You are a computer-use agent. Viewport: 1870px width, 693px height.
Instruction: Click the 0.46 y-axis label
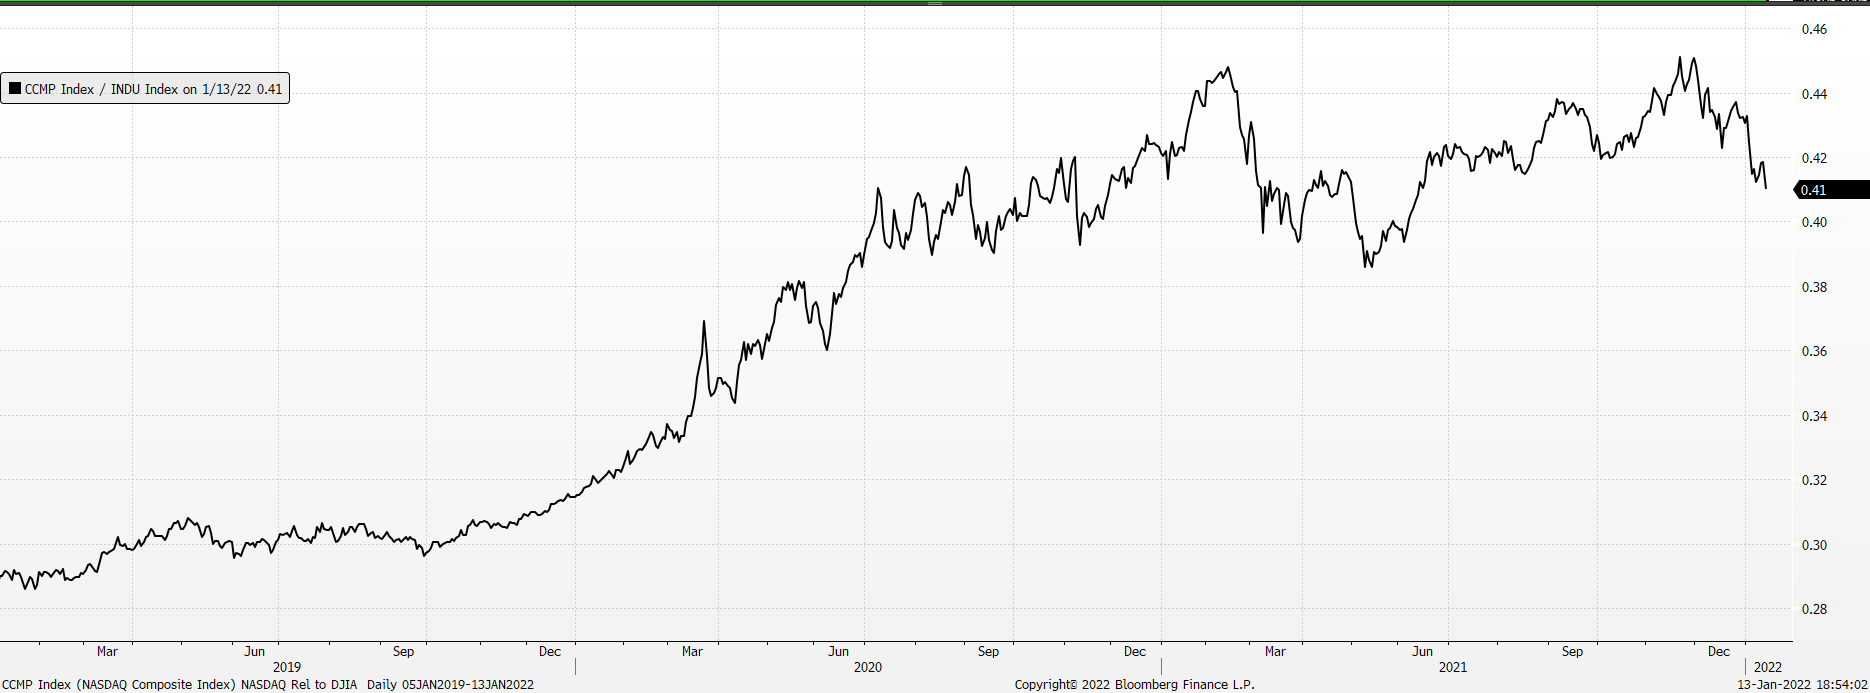coord(1814,30)
